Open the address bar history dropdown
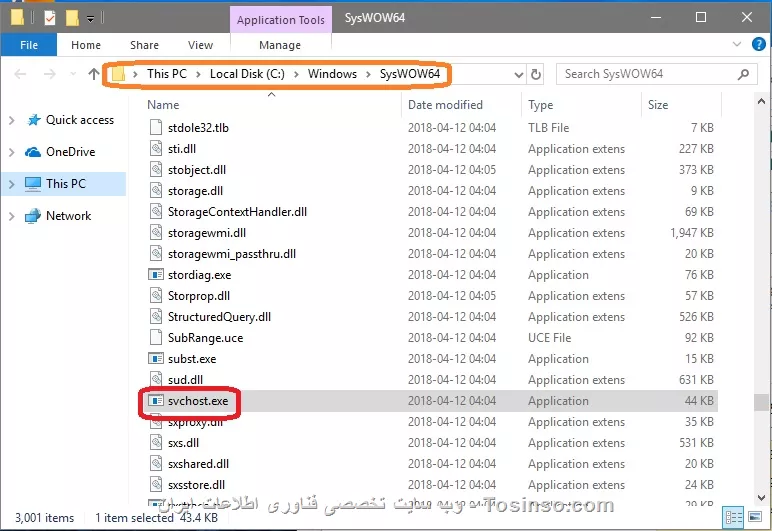772x531 pixels. [x=518, y=75]
